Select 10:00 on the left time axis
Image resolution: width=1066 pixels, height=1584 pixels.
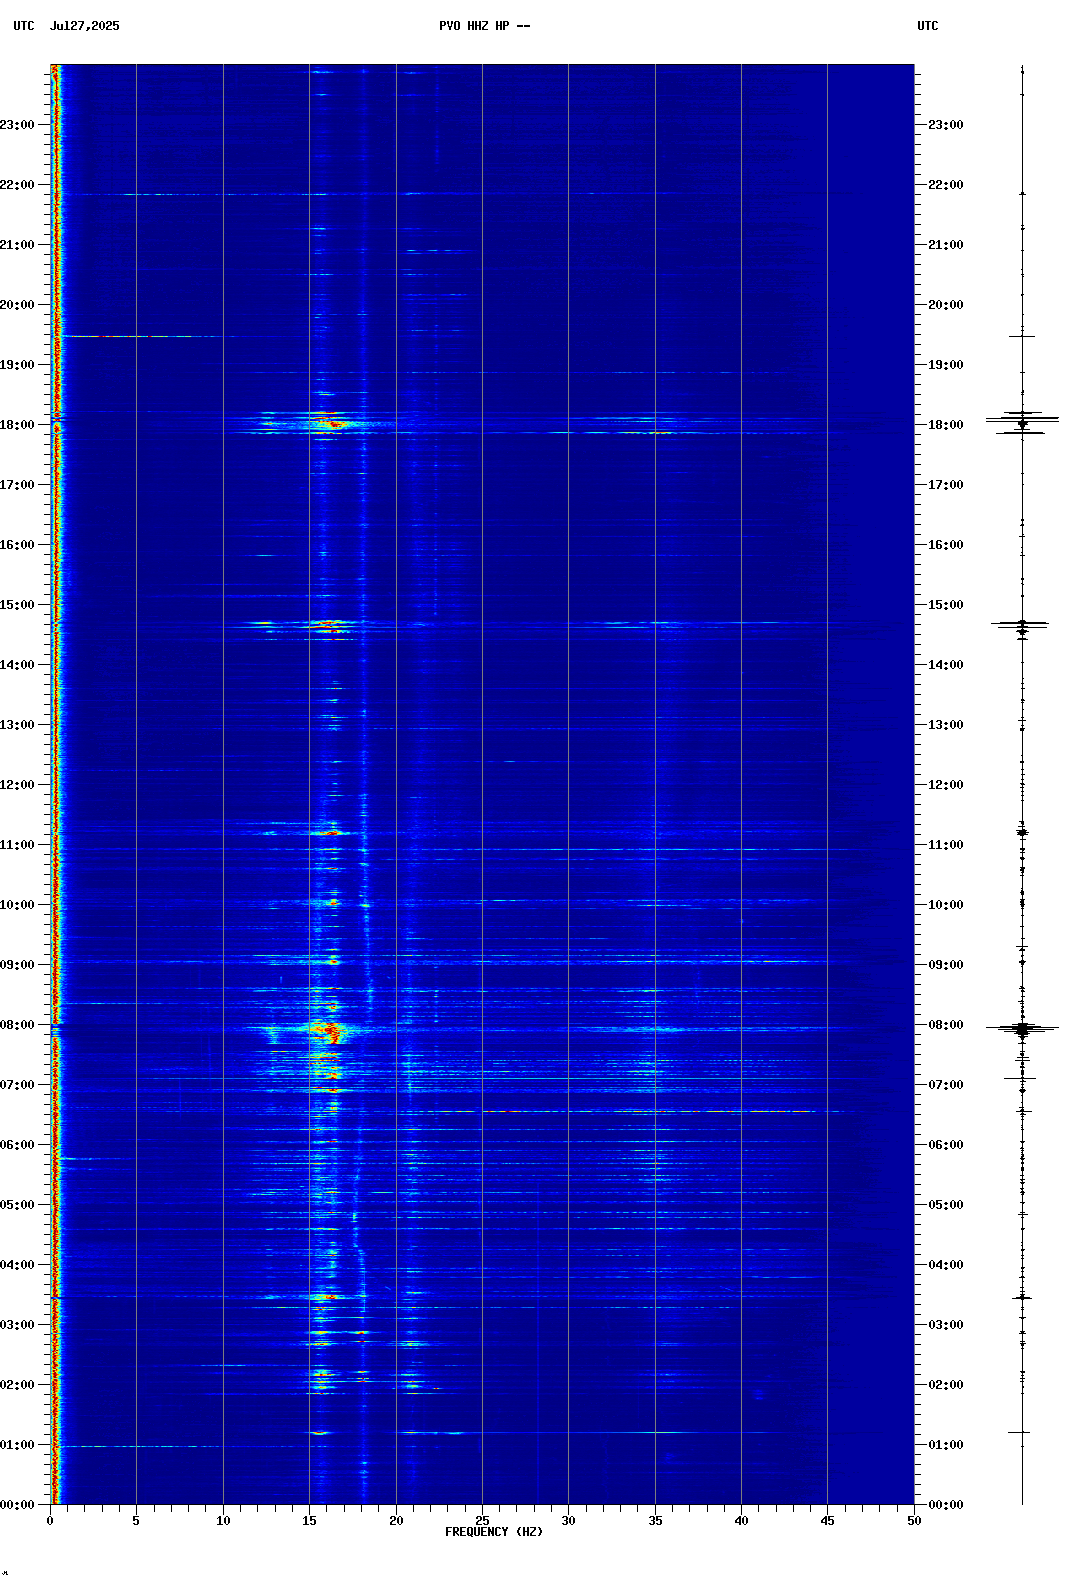[17, 905]
